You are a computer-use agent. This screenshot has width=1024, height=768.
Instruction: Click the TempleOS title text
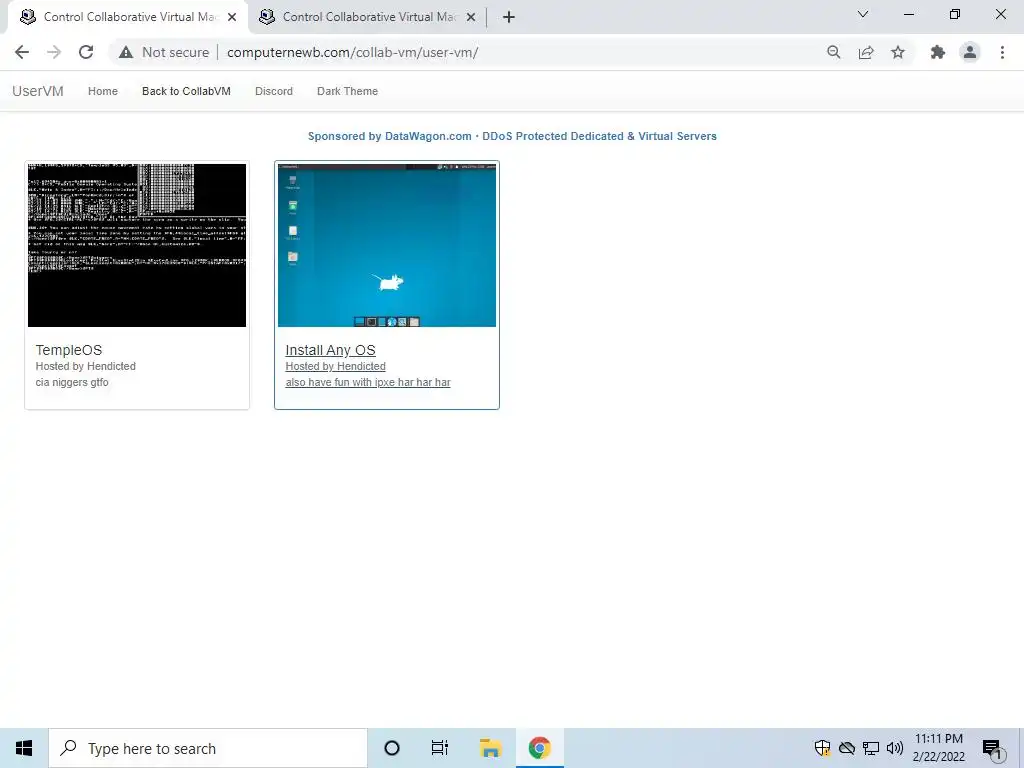(x=69, y=350)
